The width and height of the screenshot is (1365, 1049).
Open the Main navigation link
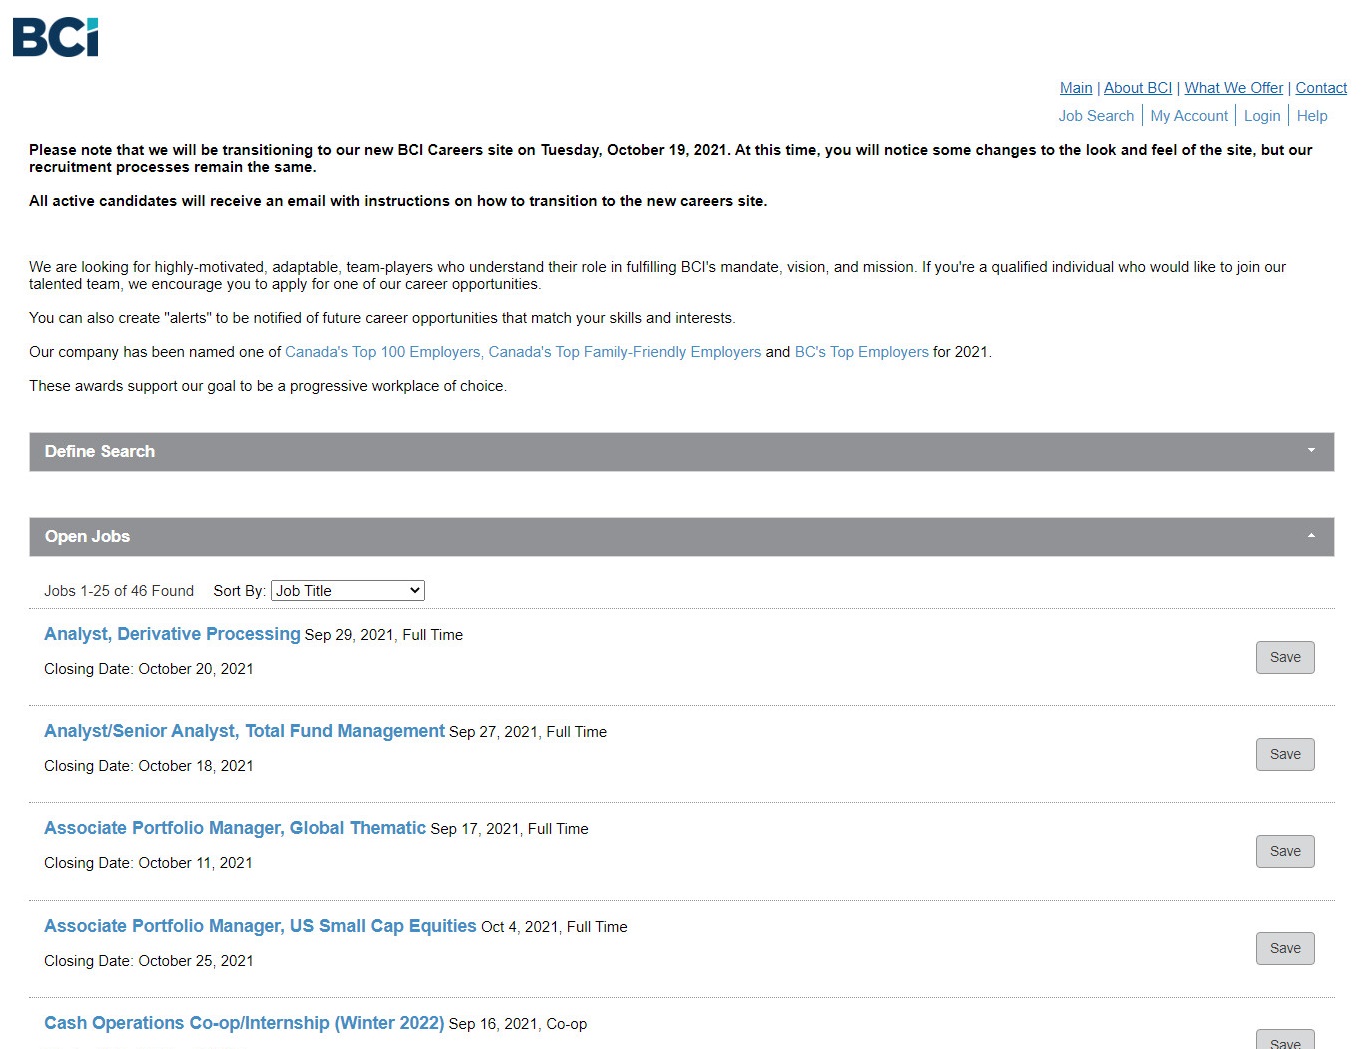[x=1076, y=88]
